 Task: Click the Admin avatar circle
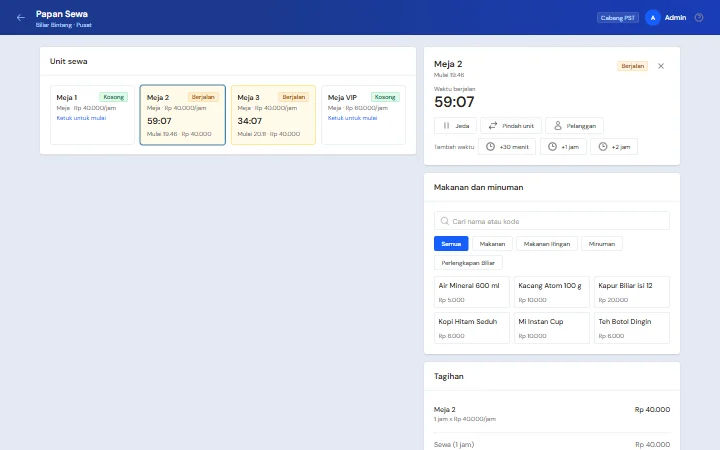coord(652,17)
